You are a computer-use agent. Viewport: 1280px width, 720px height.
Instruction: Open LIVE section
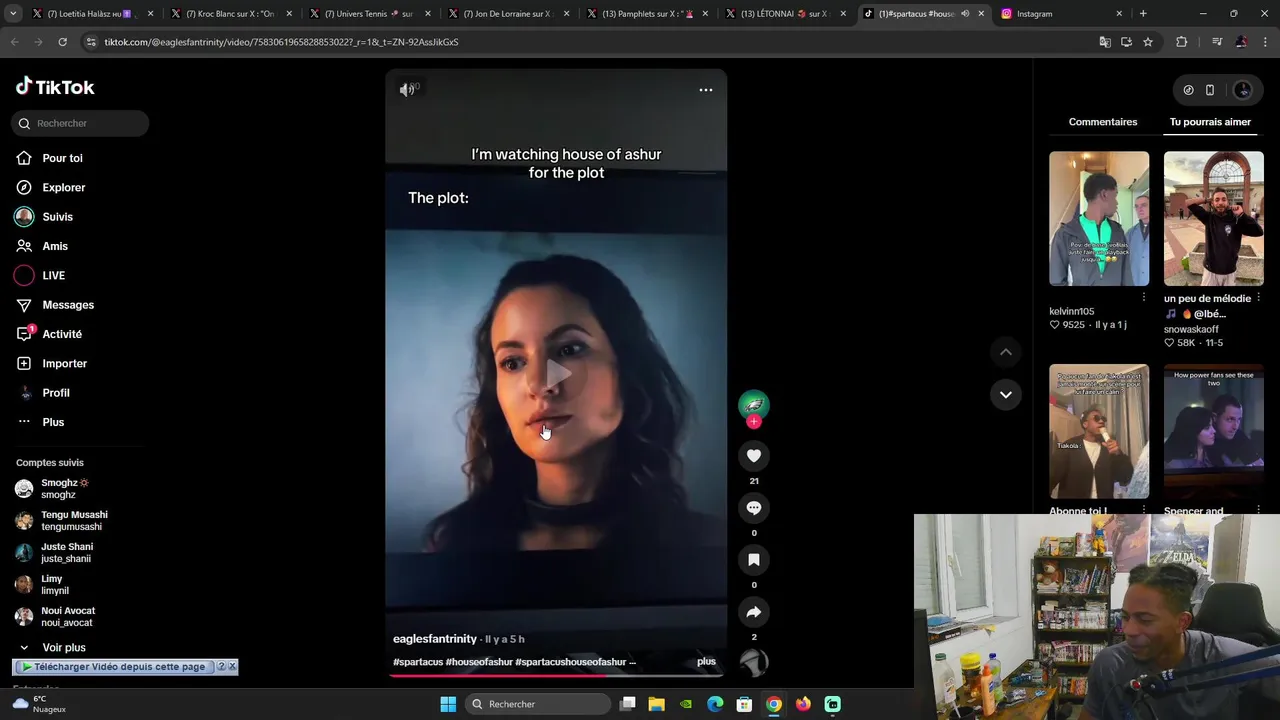[x=54, y=275]
